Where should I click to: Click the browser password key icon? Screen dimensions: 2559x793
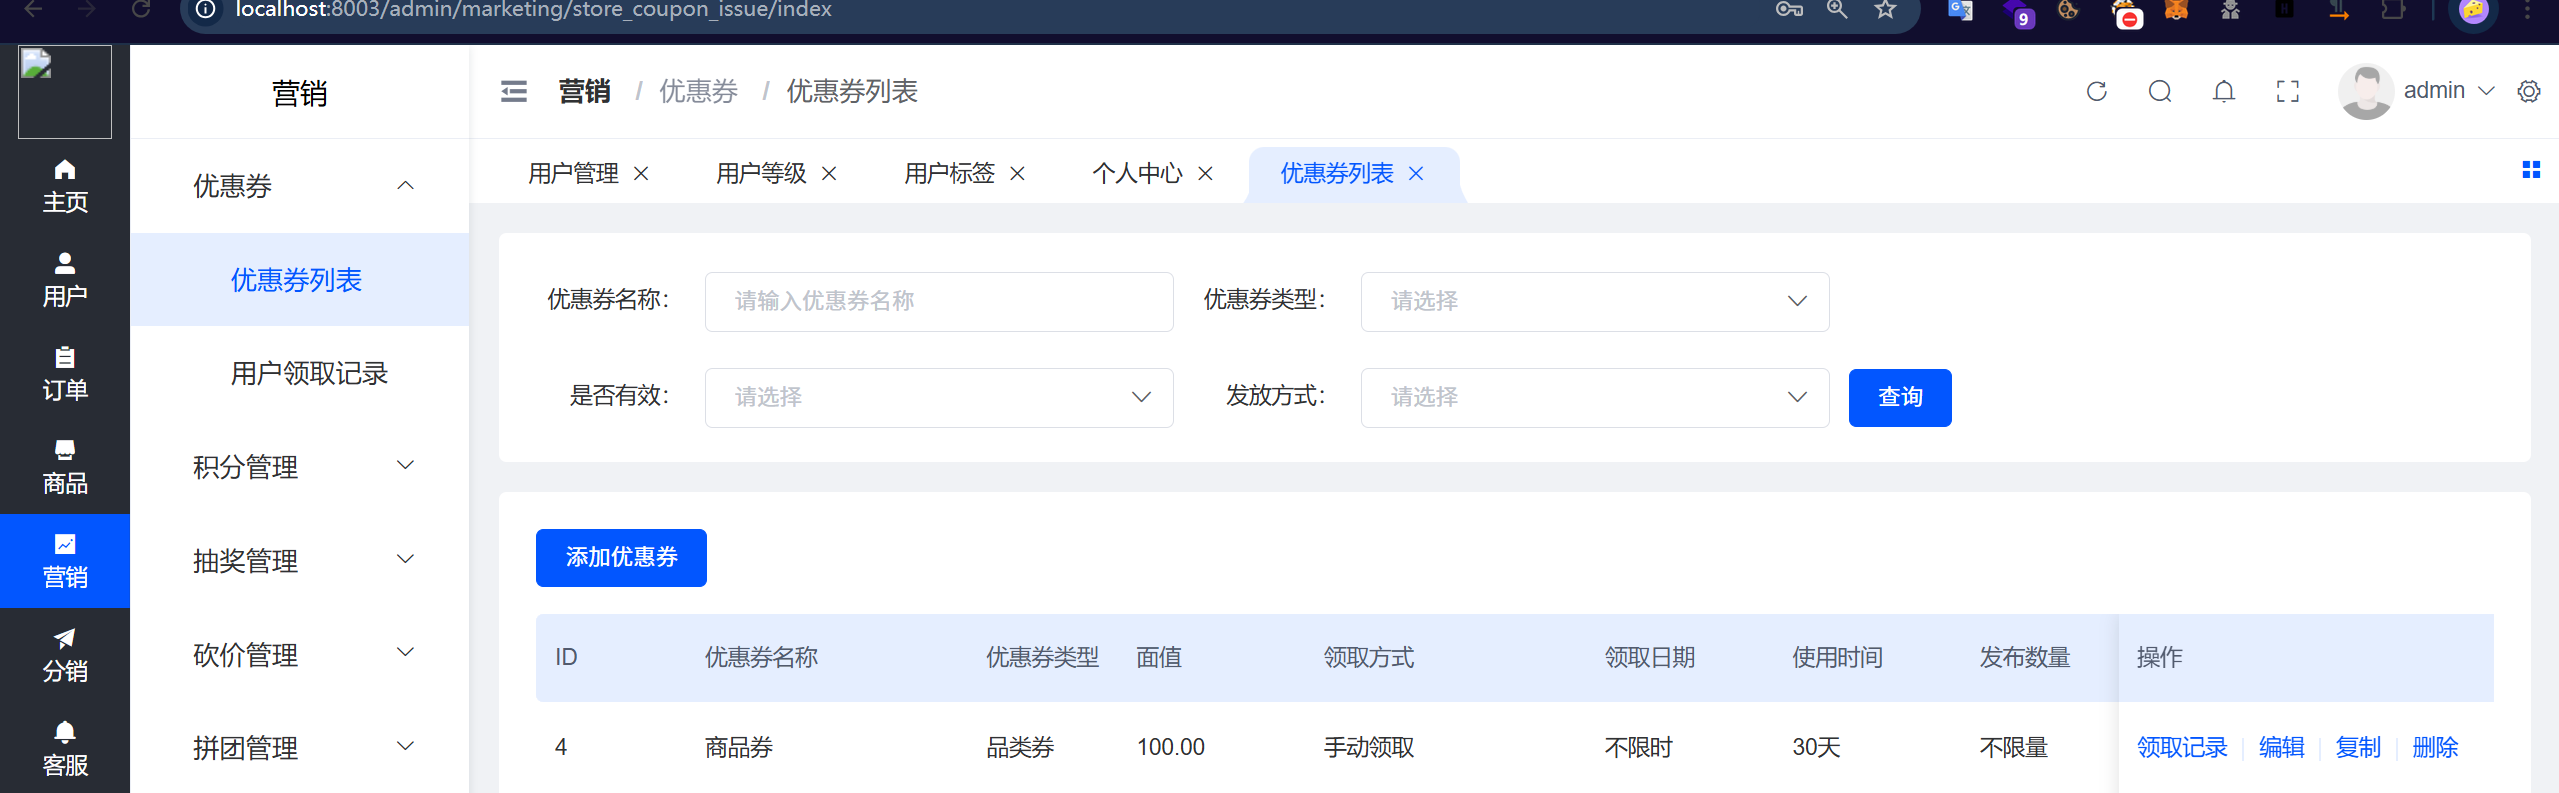click(x=1789, y=10)
